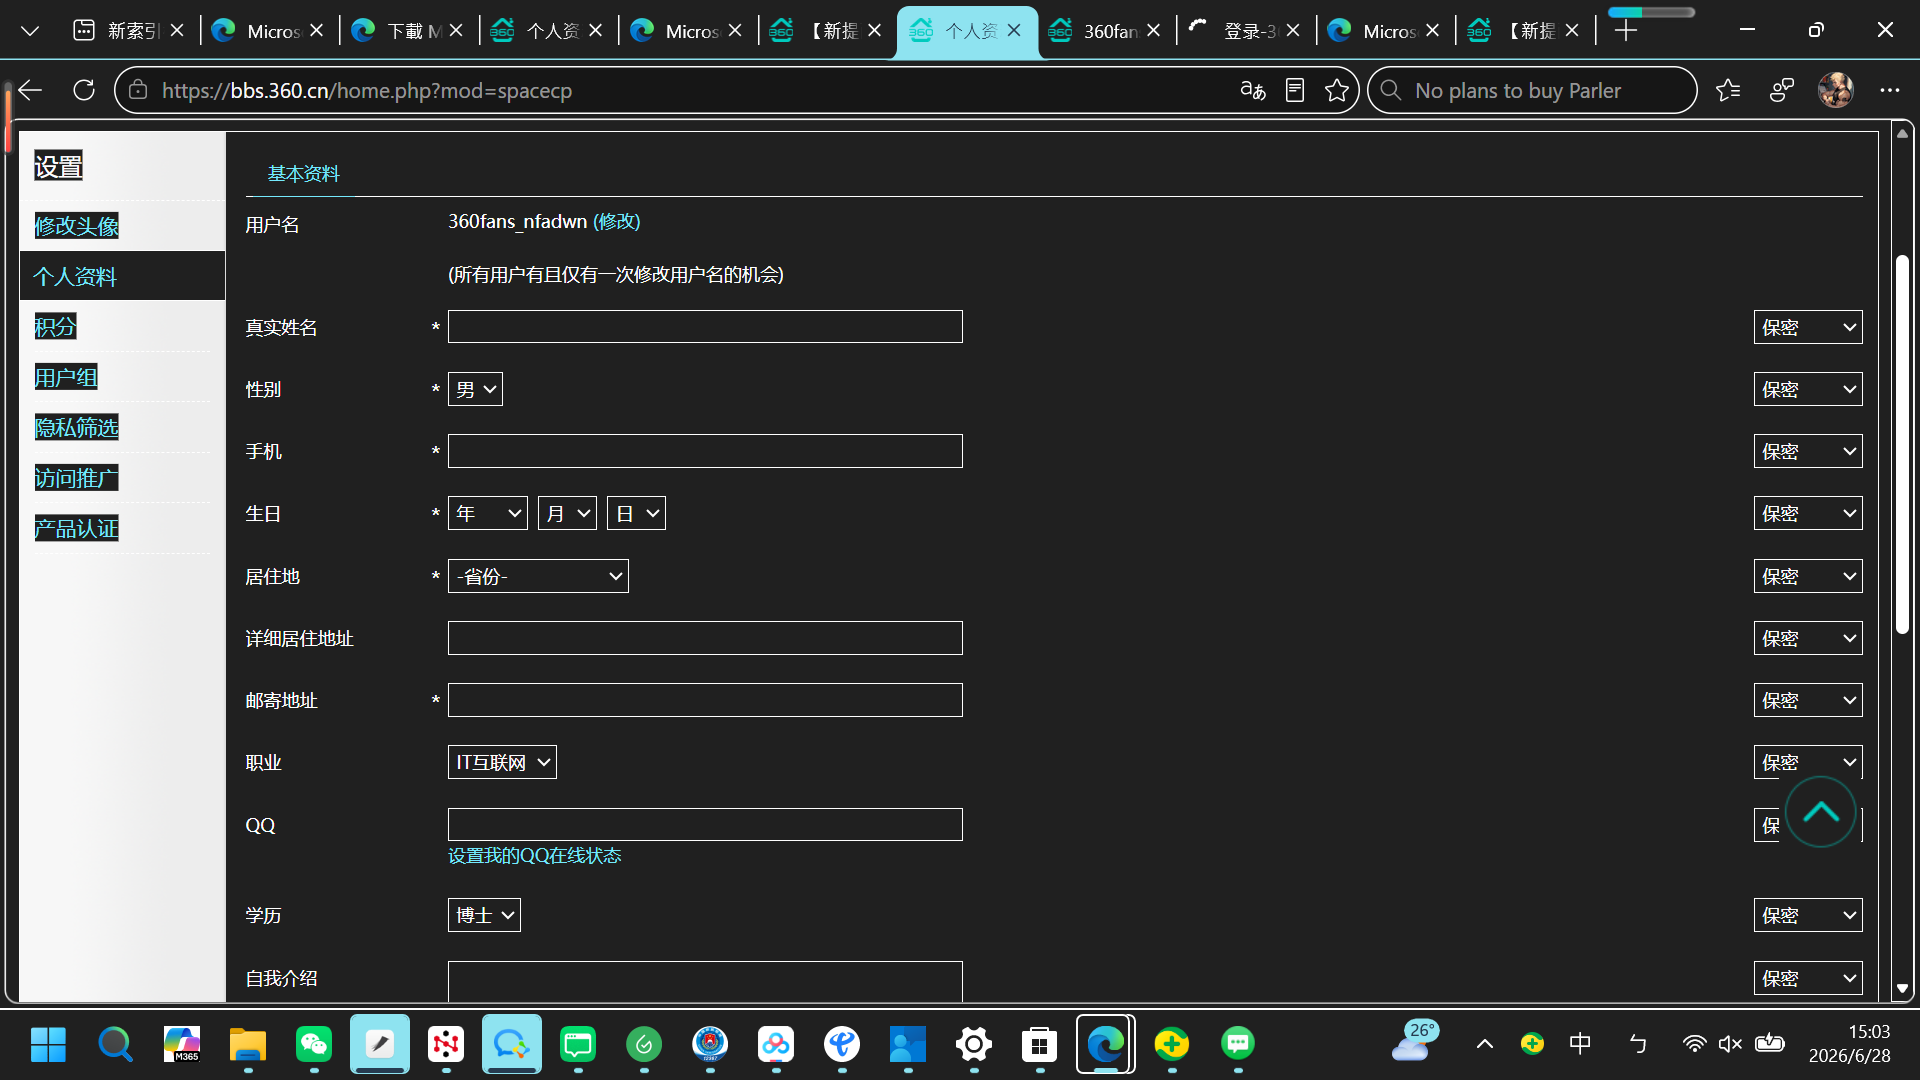Open occupation dropdown showing IT互联网
Screen dimensions: 1920x1080
(502, 762)
